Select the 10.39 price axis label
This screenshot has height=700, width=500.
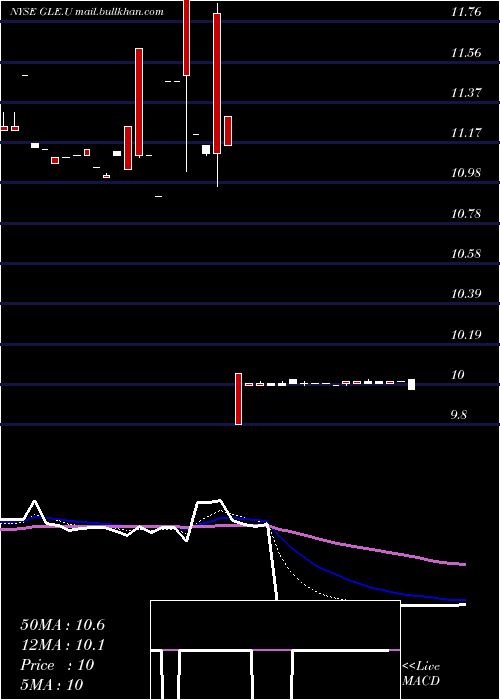tap(466, 294)
